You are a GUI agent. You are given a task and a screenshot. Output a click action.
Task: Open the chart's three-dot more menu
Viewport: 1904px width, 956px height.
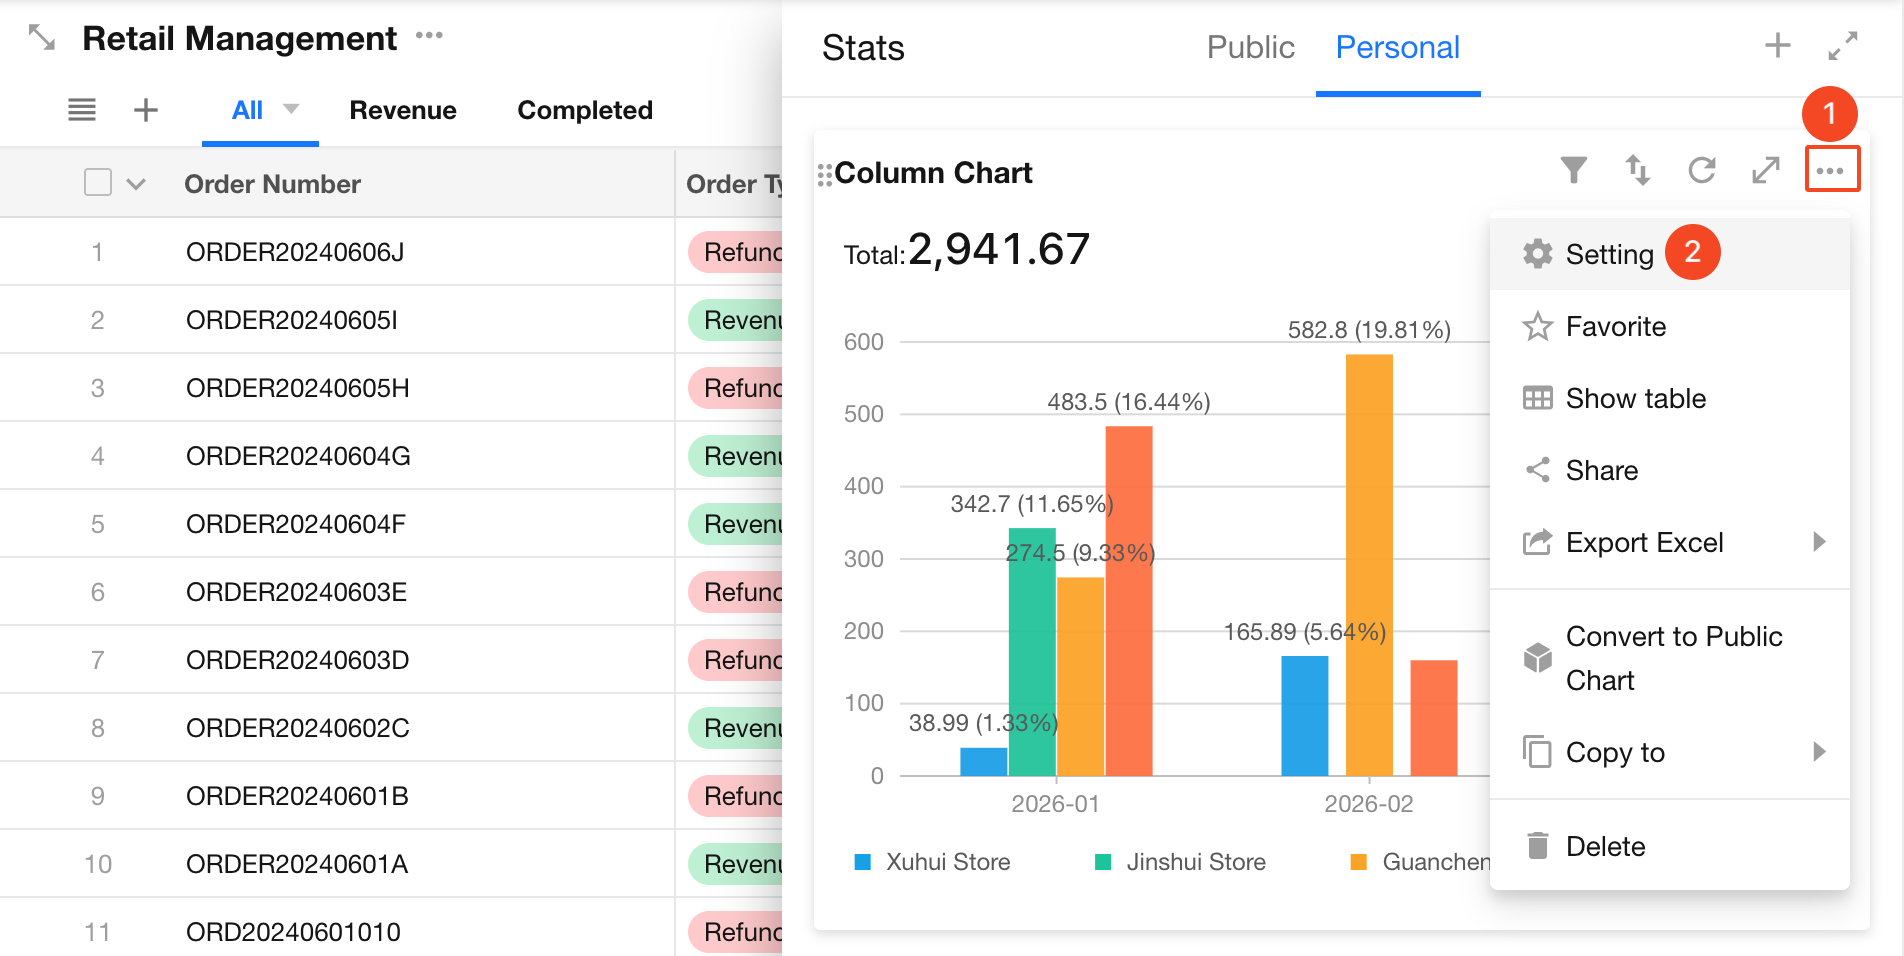[1831, 170]
